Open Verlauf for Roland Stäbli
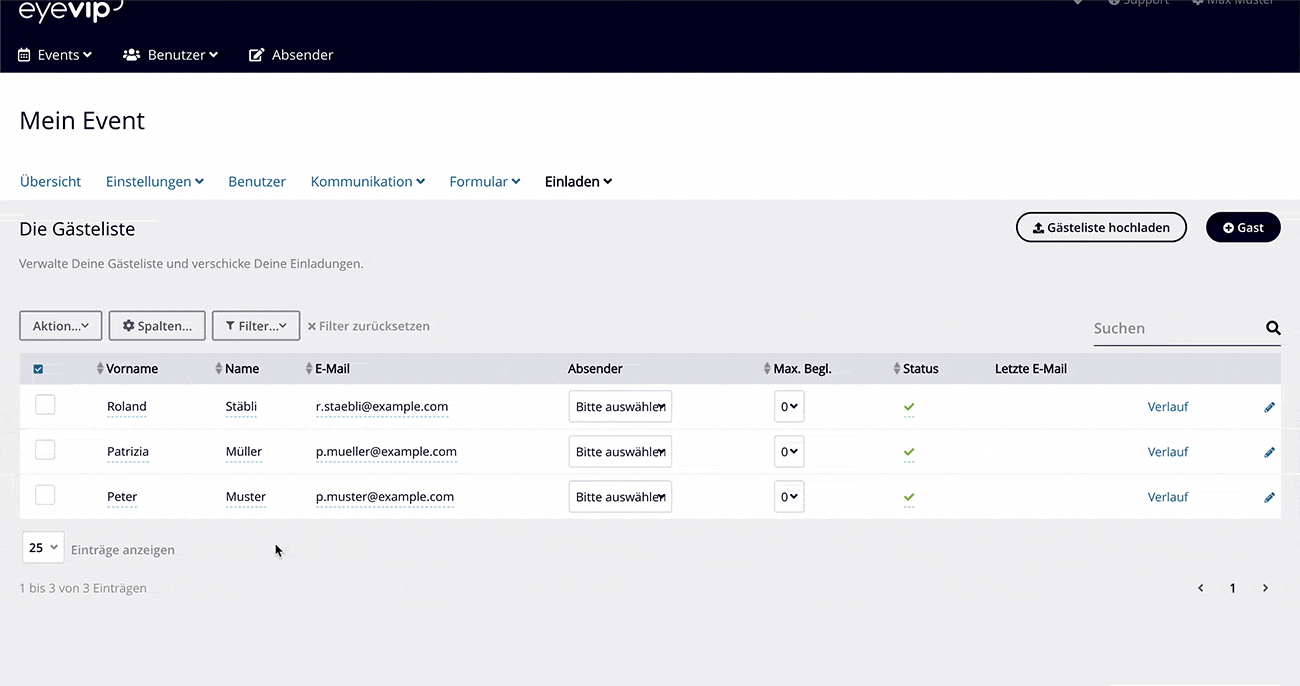1300x686 pixels. [1167, 406]
